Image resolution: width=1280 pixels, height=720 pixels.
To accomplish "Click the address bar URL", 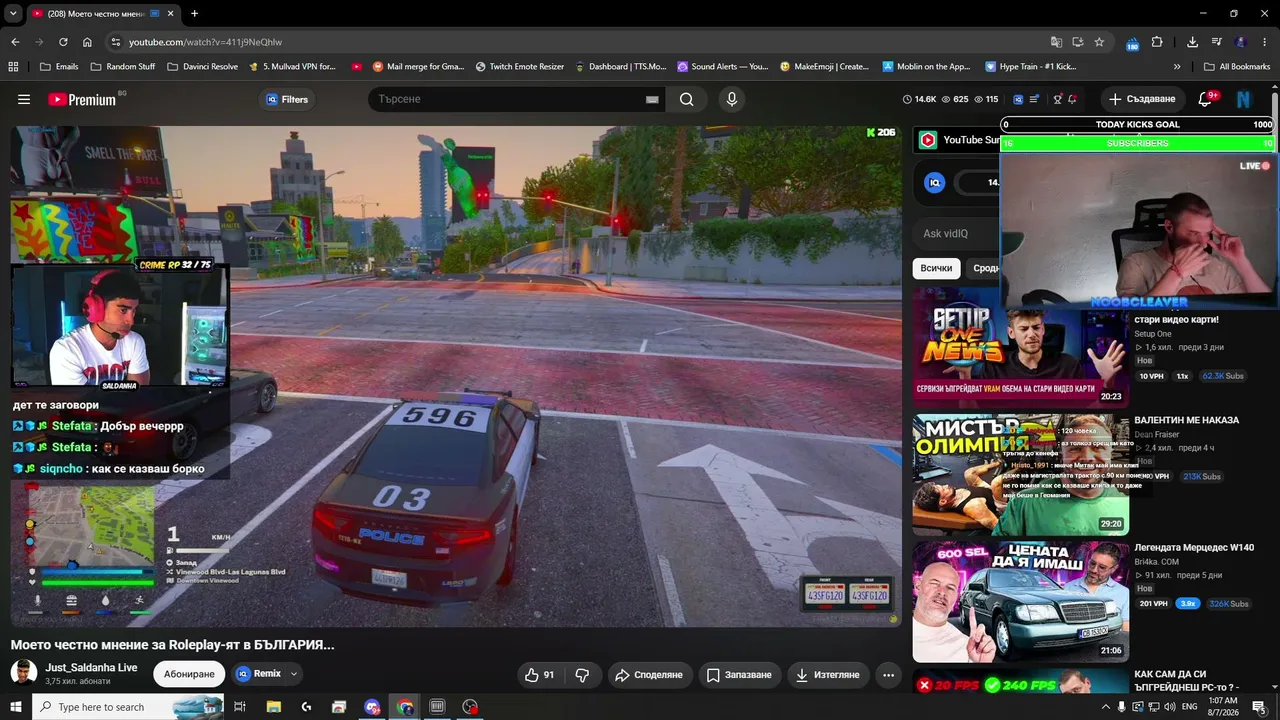I will coord(205,42).
